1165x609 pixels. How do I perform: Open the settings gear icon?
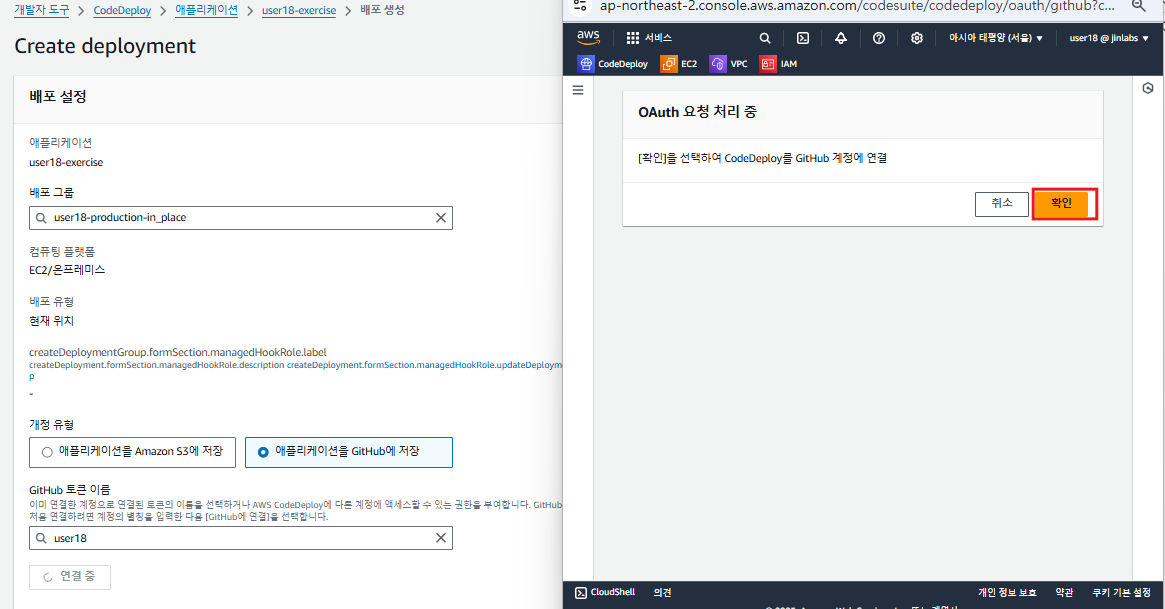point(917,38)
